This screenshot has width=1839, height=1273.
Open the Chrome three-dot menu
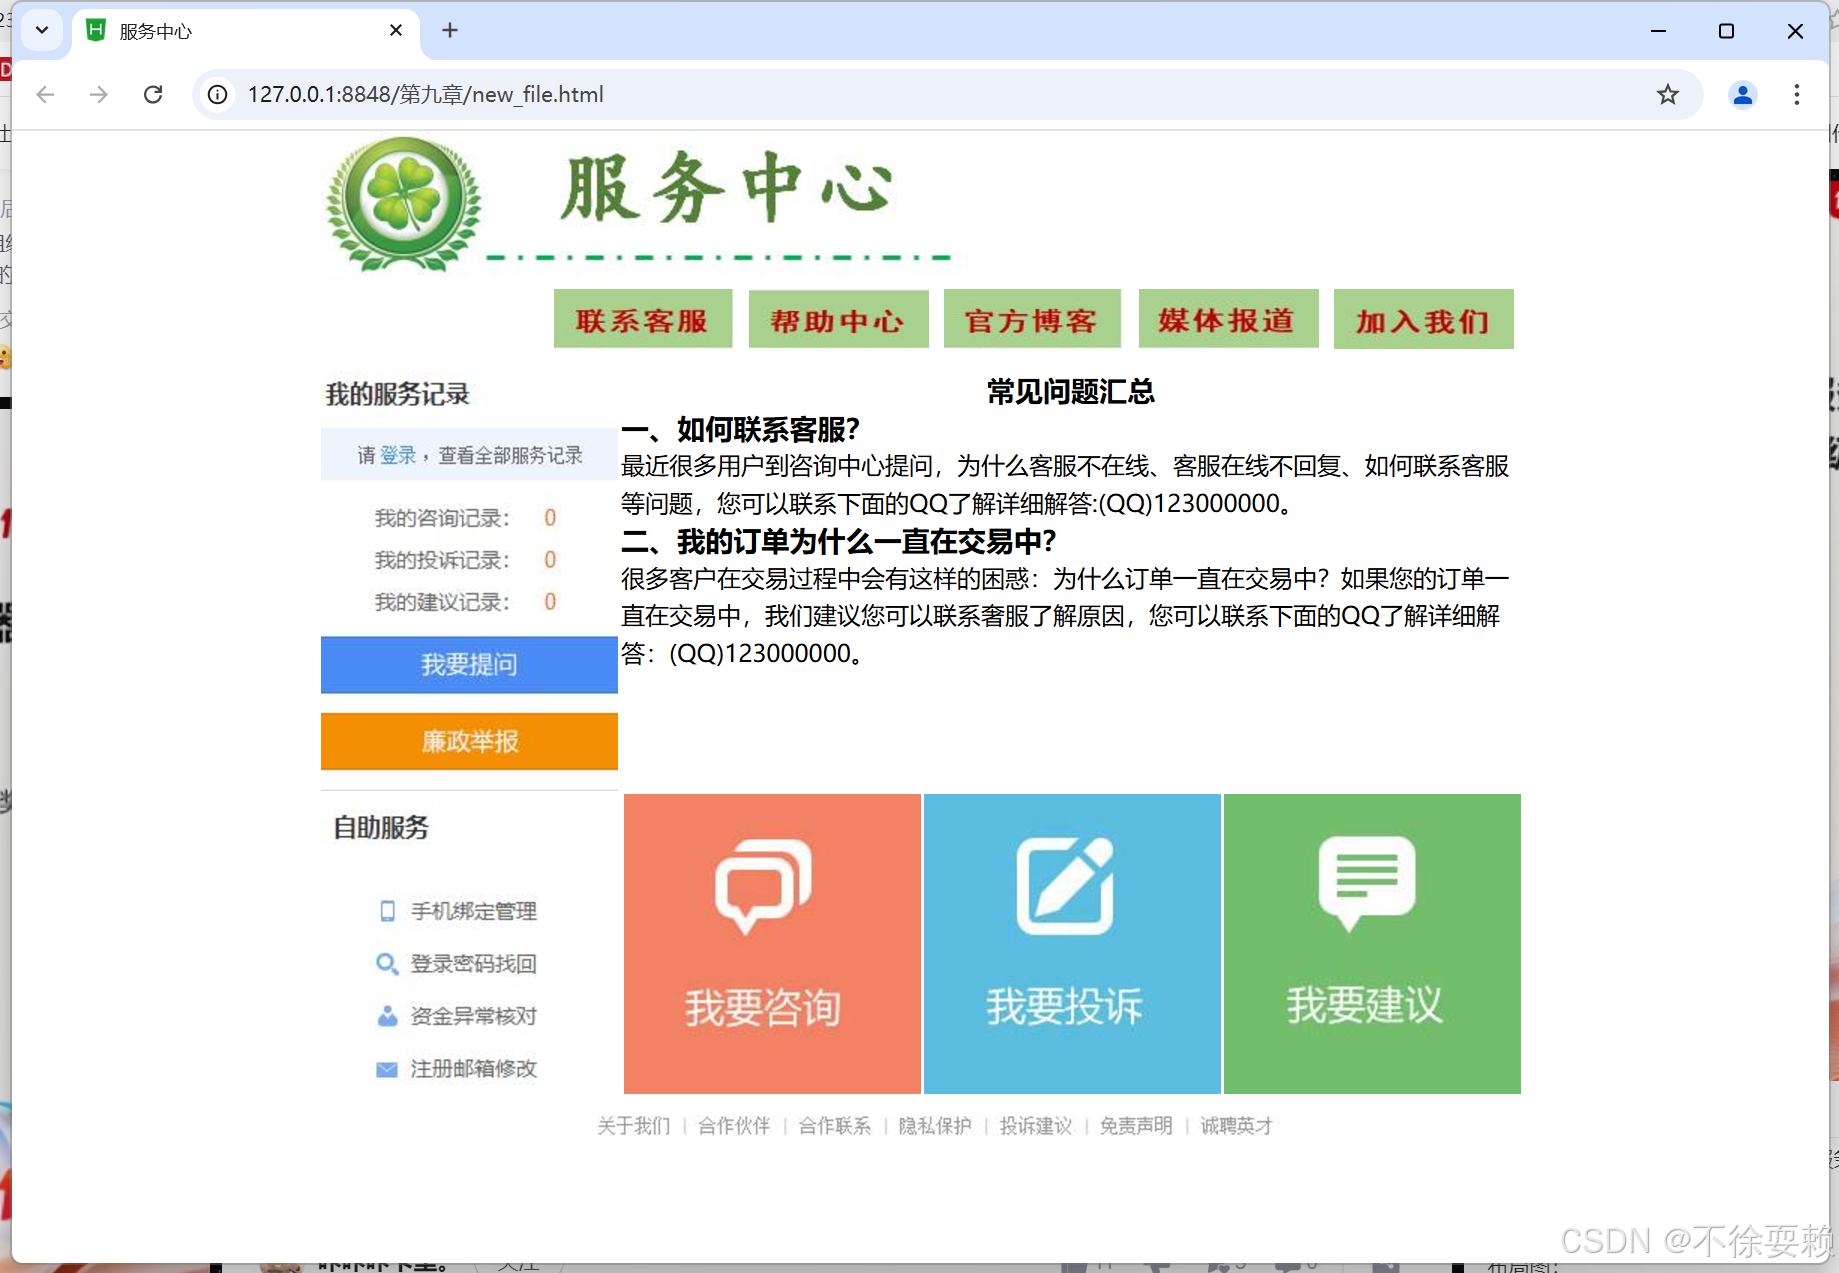click(1796, 94)
